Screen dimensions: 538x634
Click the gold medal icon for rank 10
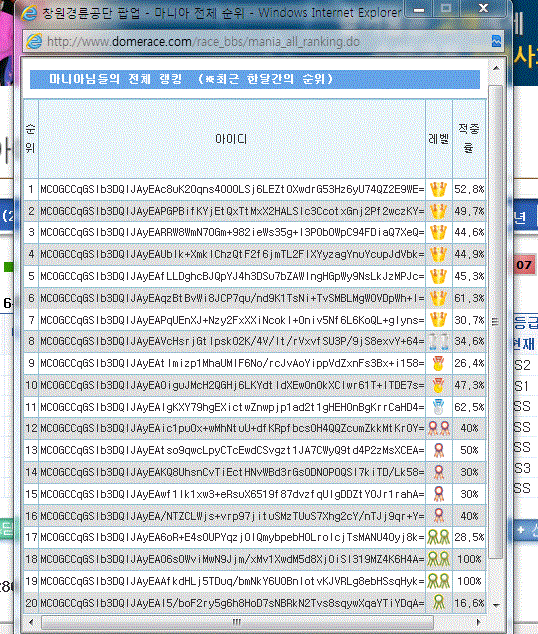pos(438,385)
